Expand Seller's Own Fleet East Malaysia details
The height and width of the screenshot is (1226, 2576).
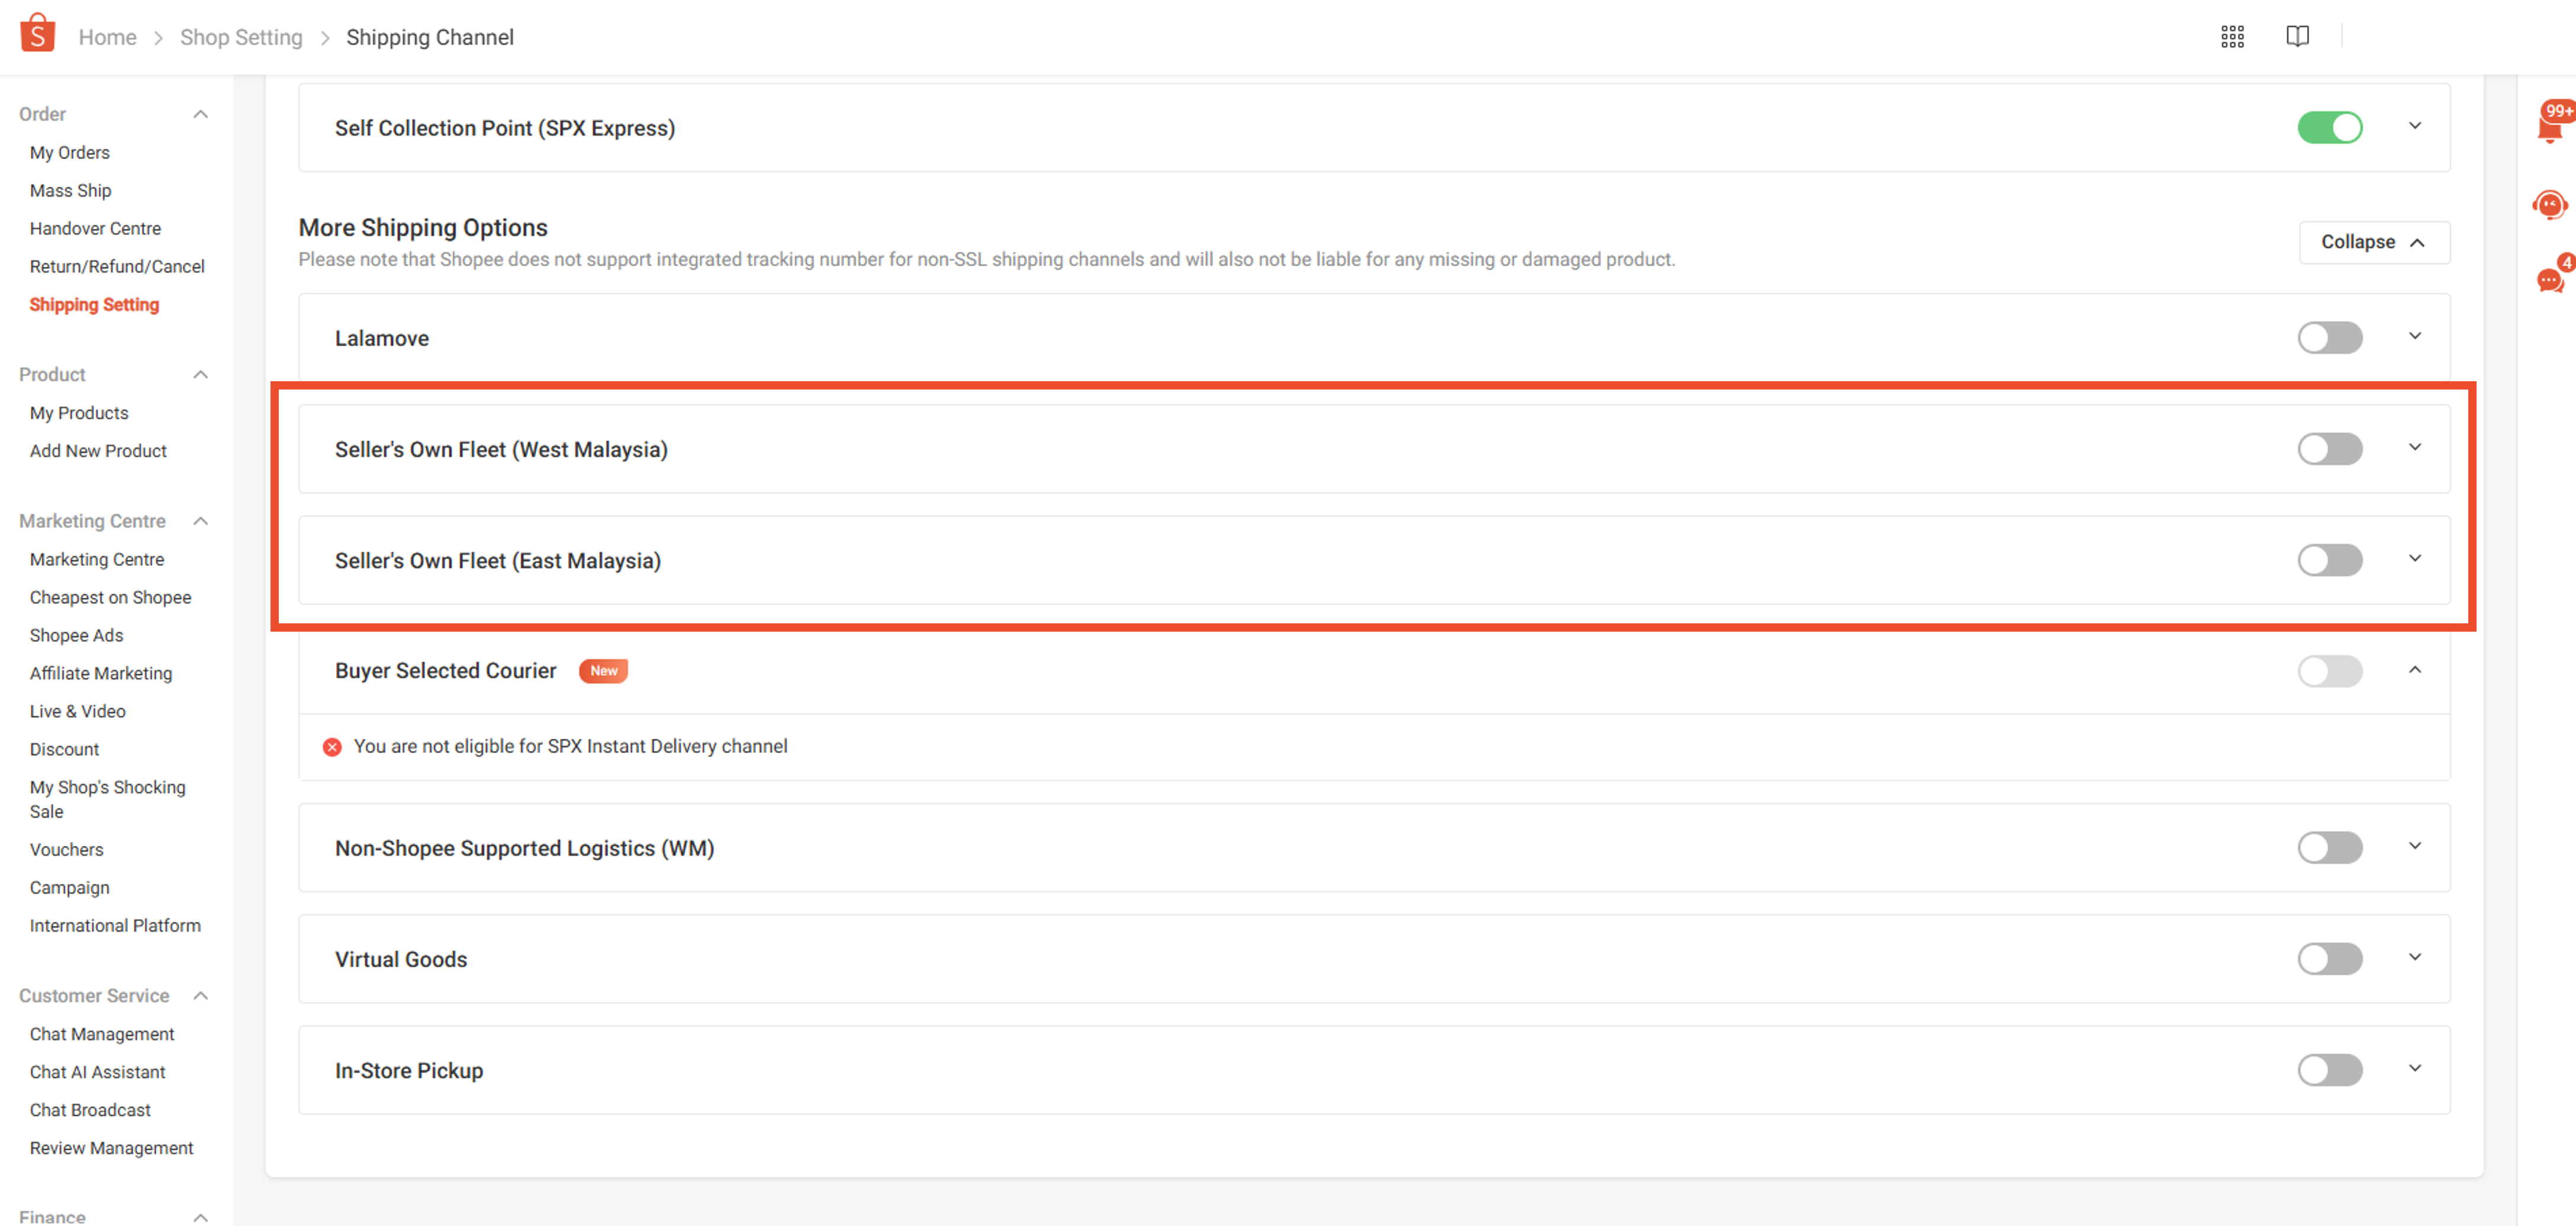tap(2414, 559)
